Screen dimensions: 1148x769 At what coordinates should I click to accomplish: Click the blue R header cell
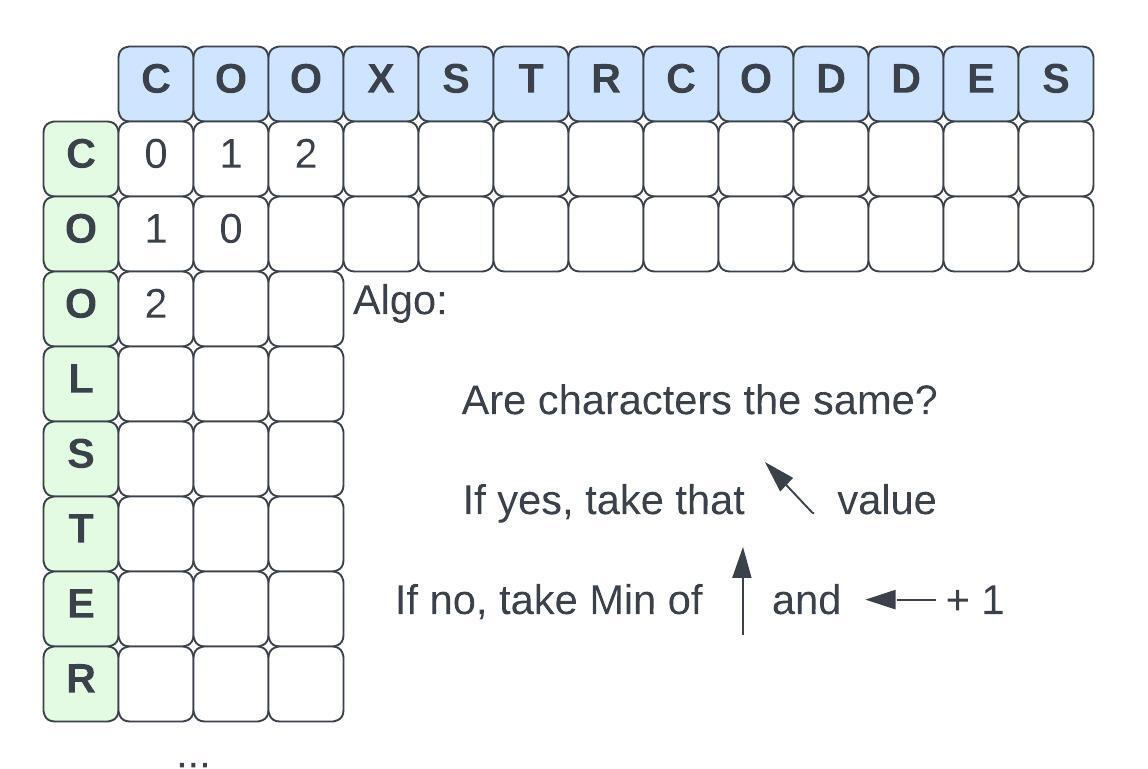(x=606, y=79)
